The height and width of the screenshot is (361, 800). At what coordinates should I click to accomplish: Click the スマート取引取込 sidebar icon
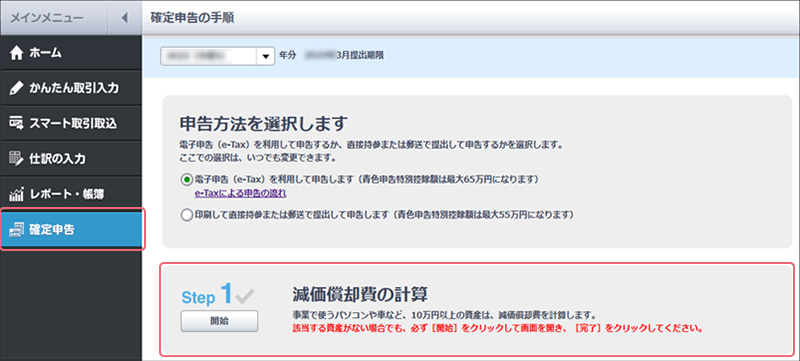coord(17,123)
